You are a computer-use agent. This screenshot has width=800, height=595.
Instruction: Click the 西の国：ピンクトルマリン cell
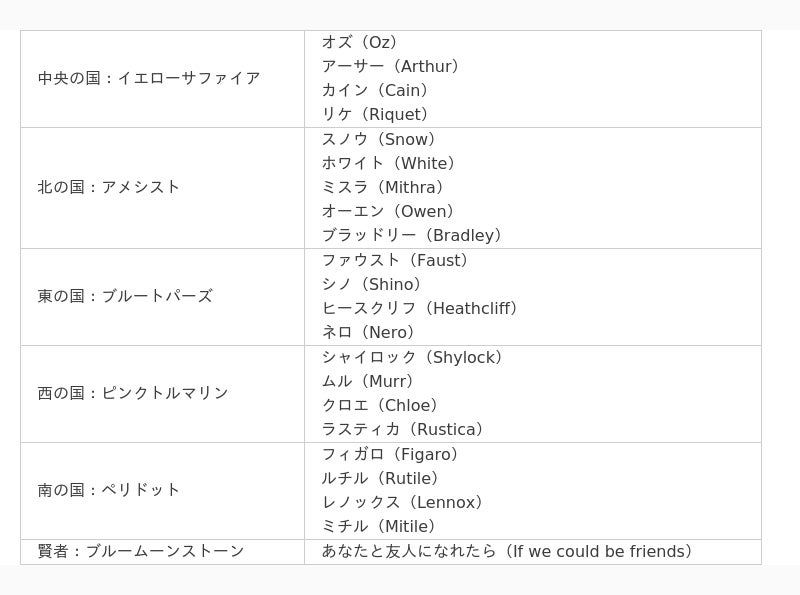point(133,393)
